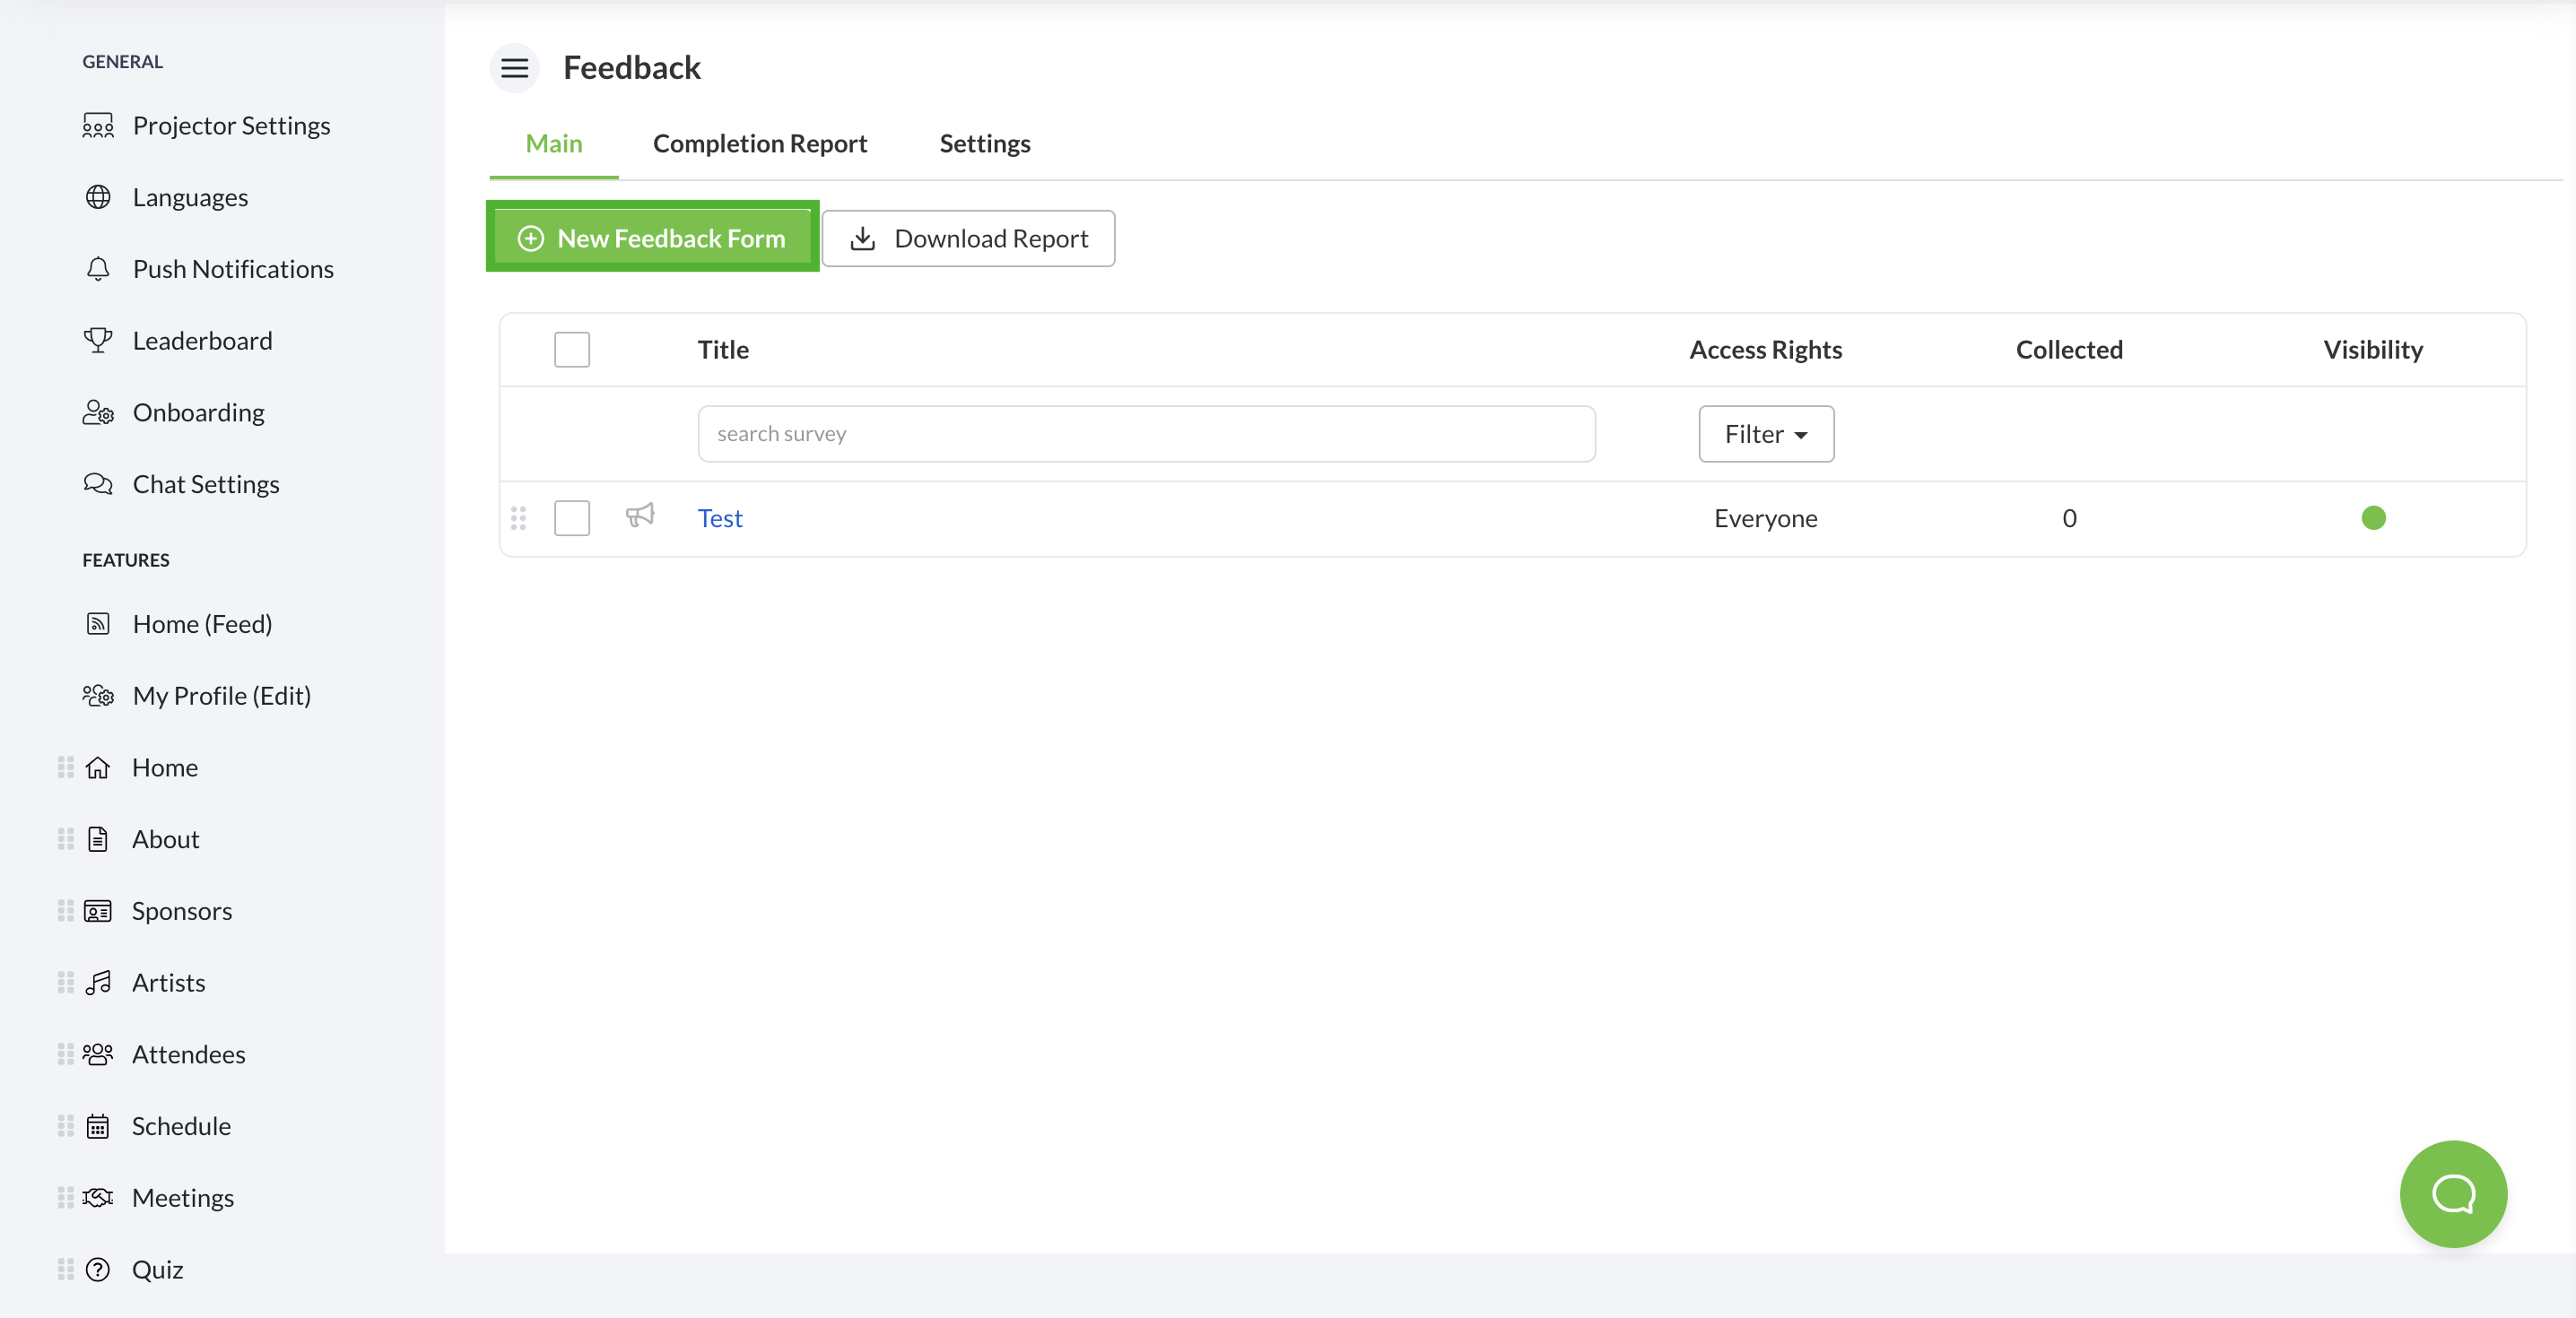
Task: Open the Test feedback form link
Action: (x=719, y=518)
